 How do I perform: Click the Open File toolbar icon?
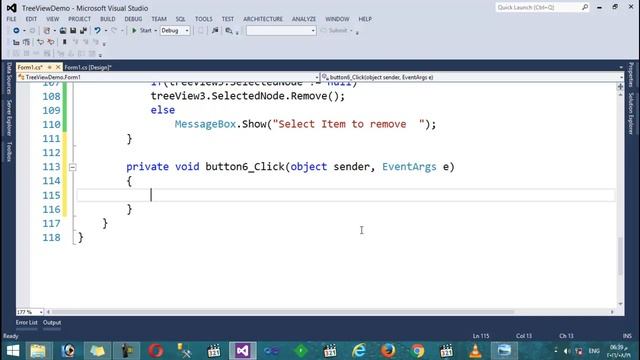(63, 31)
